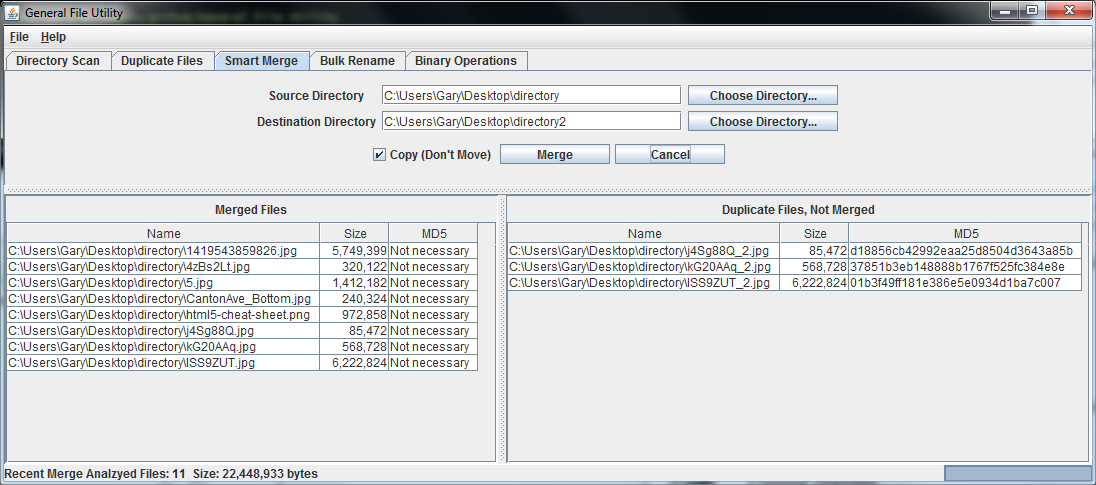
Task: Open the Help menu
Action: pos(53,37)
